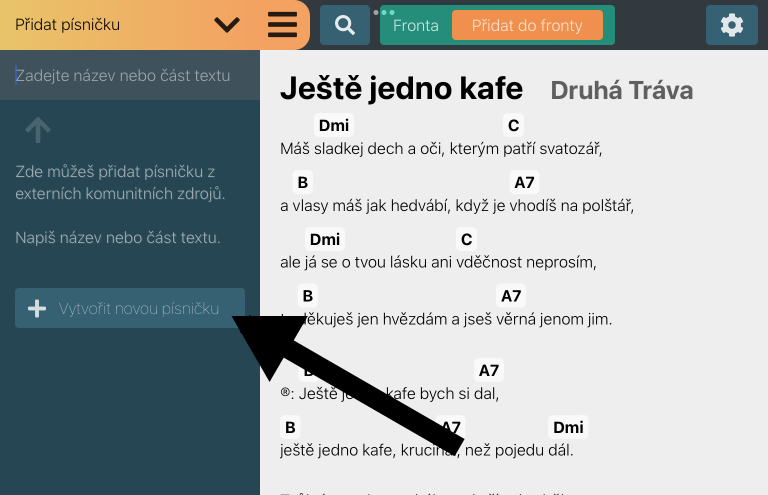
Task: Click the A7 chord above kafe bych si dal
Action: pos(489,370)
